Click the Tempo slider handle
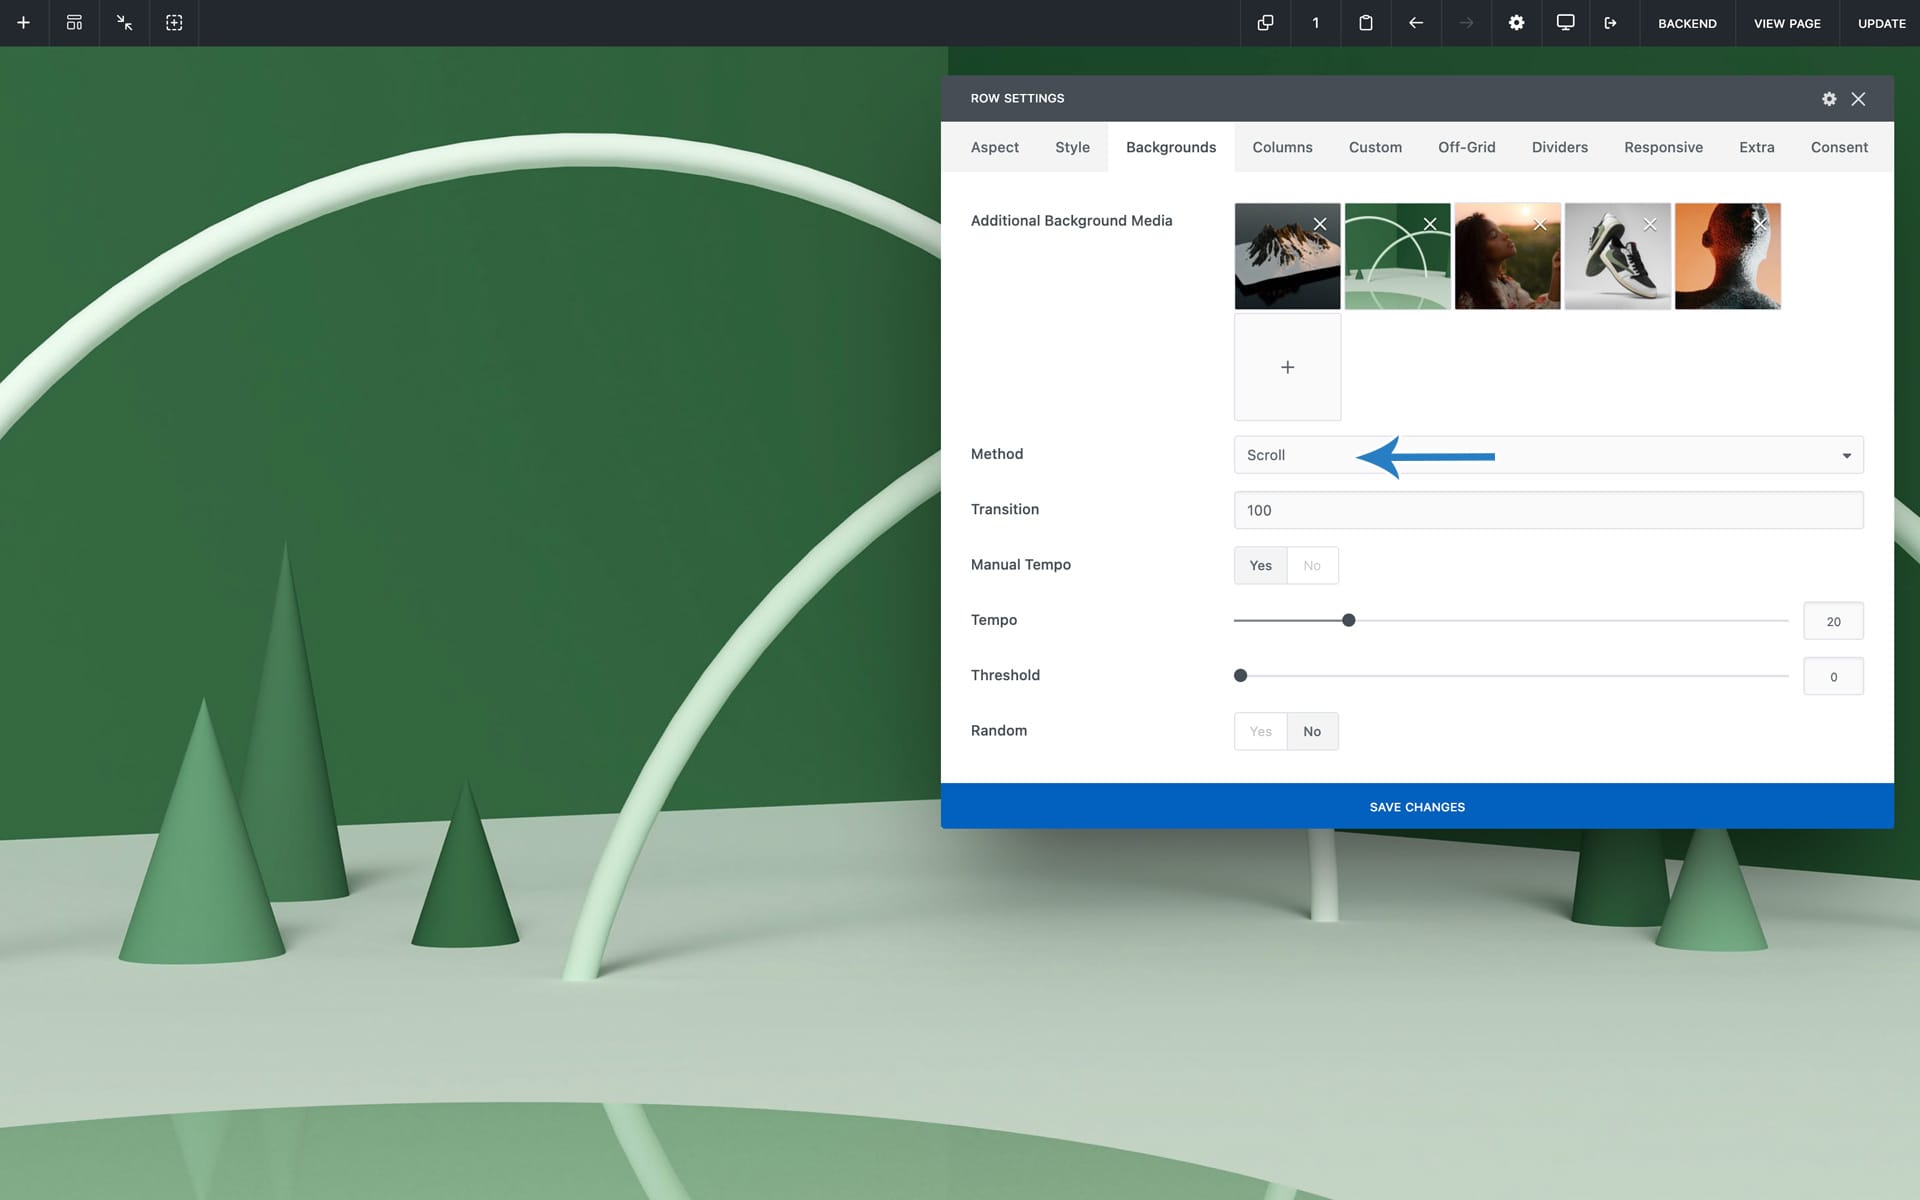 (x=1348, y=621)
